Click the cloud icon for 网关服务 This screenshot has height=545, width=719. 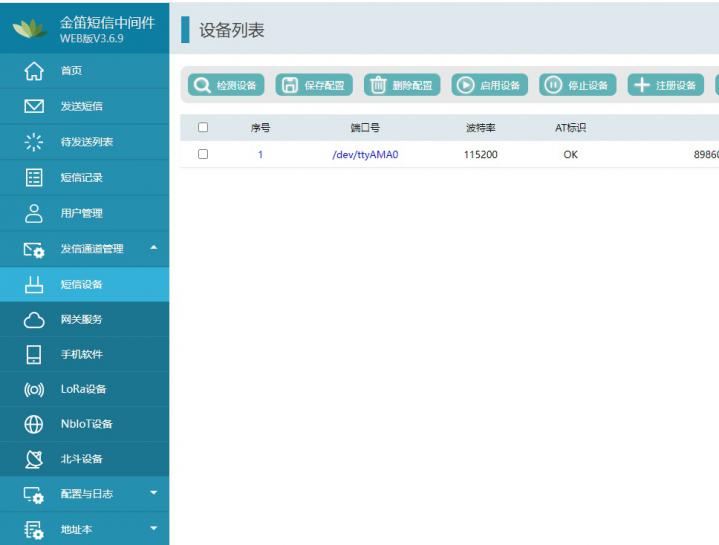point(34,320)
